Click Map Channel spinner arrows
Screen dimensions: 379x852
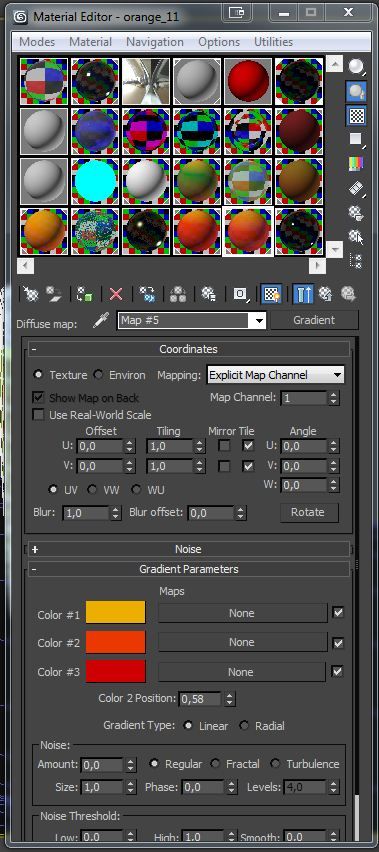point(333,398)
